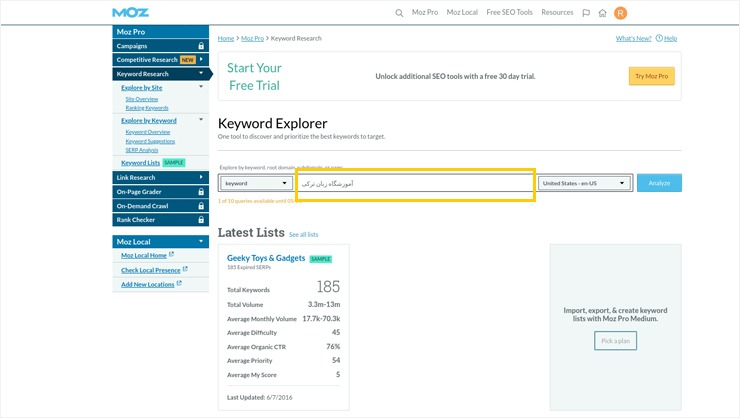
Task: Click the flag notifications icon
Action: coord(586,13)
